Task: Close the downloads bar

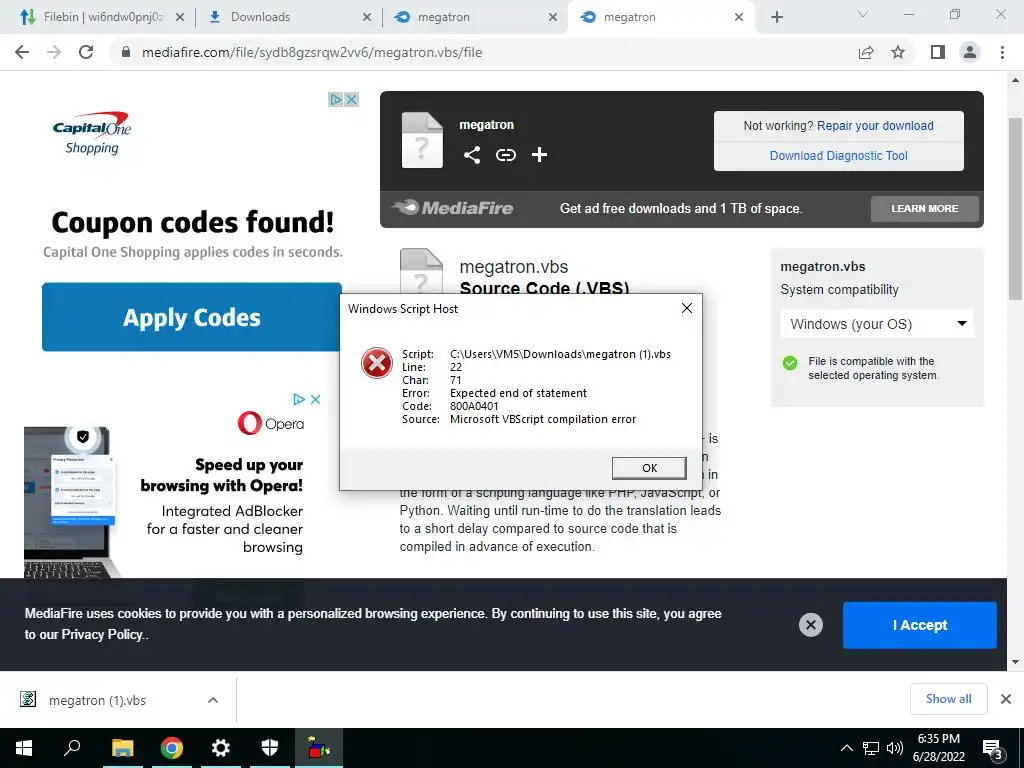Action: tap(1006, 699)
